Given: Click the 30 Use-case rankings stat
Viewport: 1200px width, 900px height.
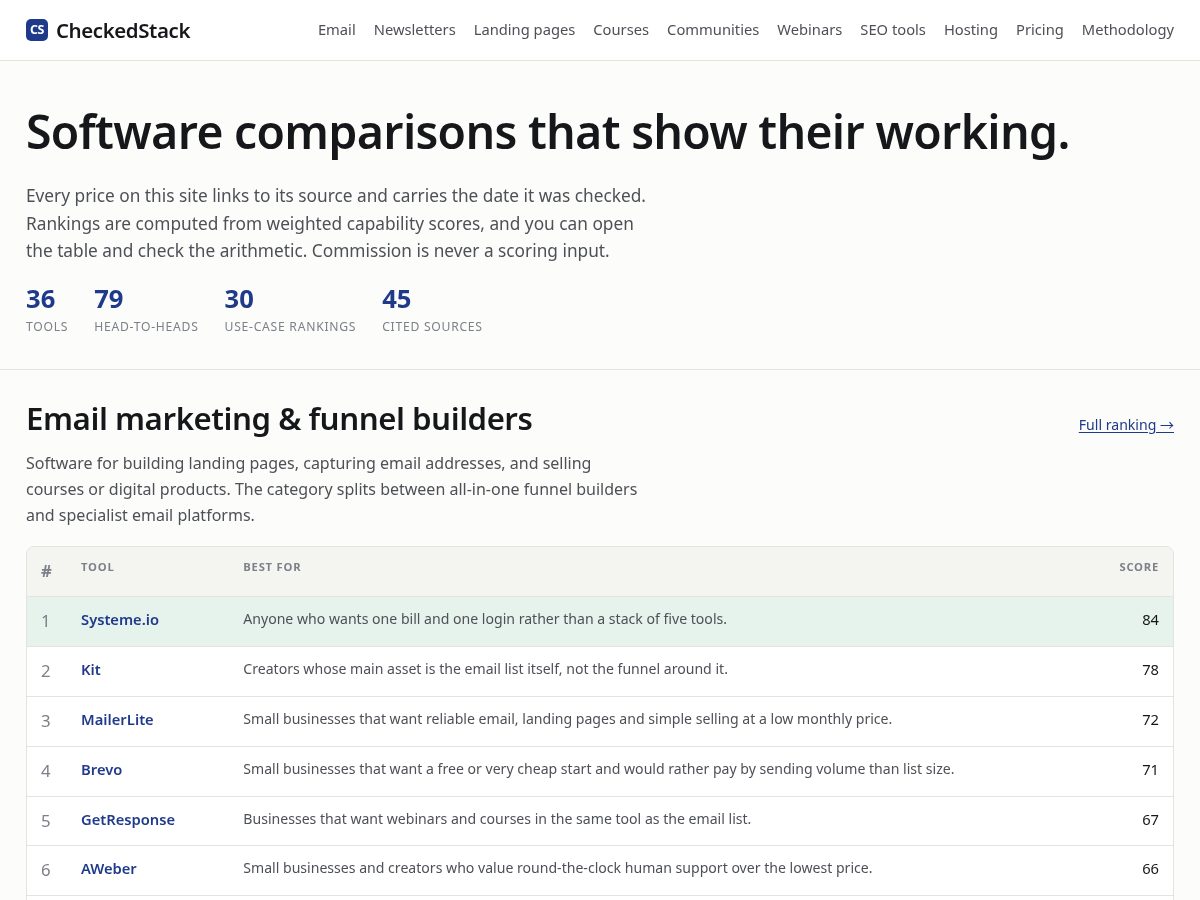Looking at the screenshot, I should tap(290, 310).
